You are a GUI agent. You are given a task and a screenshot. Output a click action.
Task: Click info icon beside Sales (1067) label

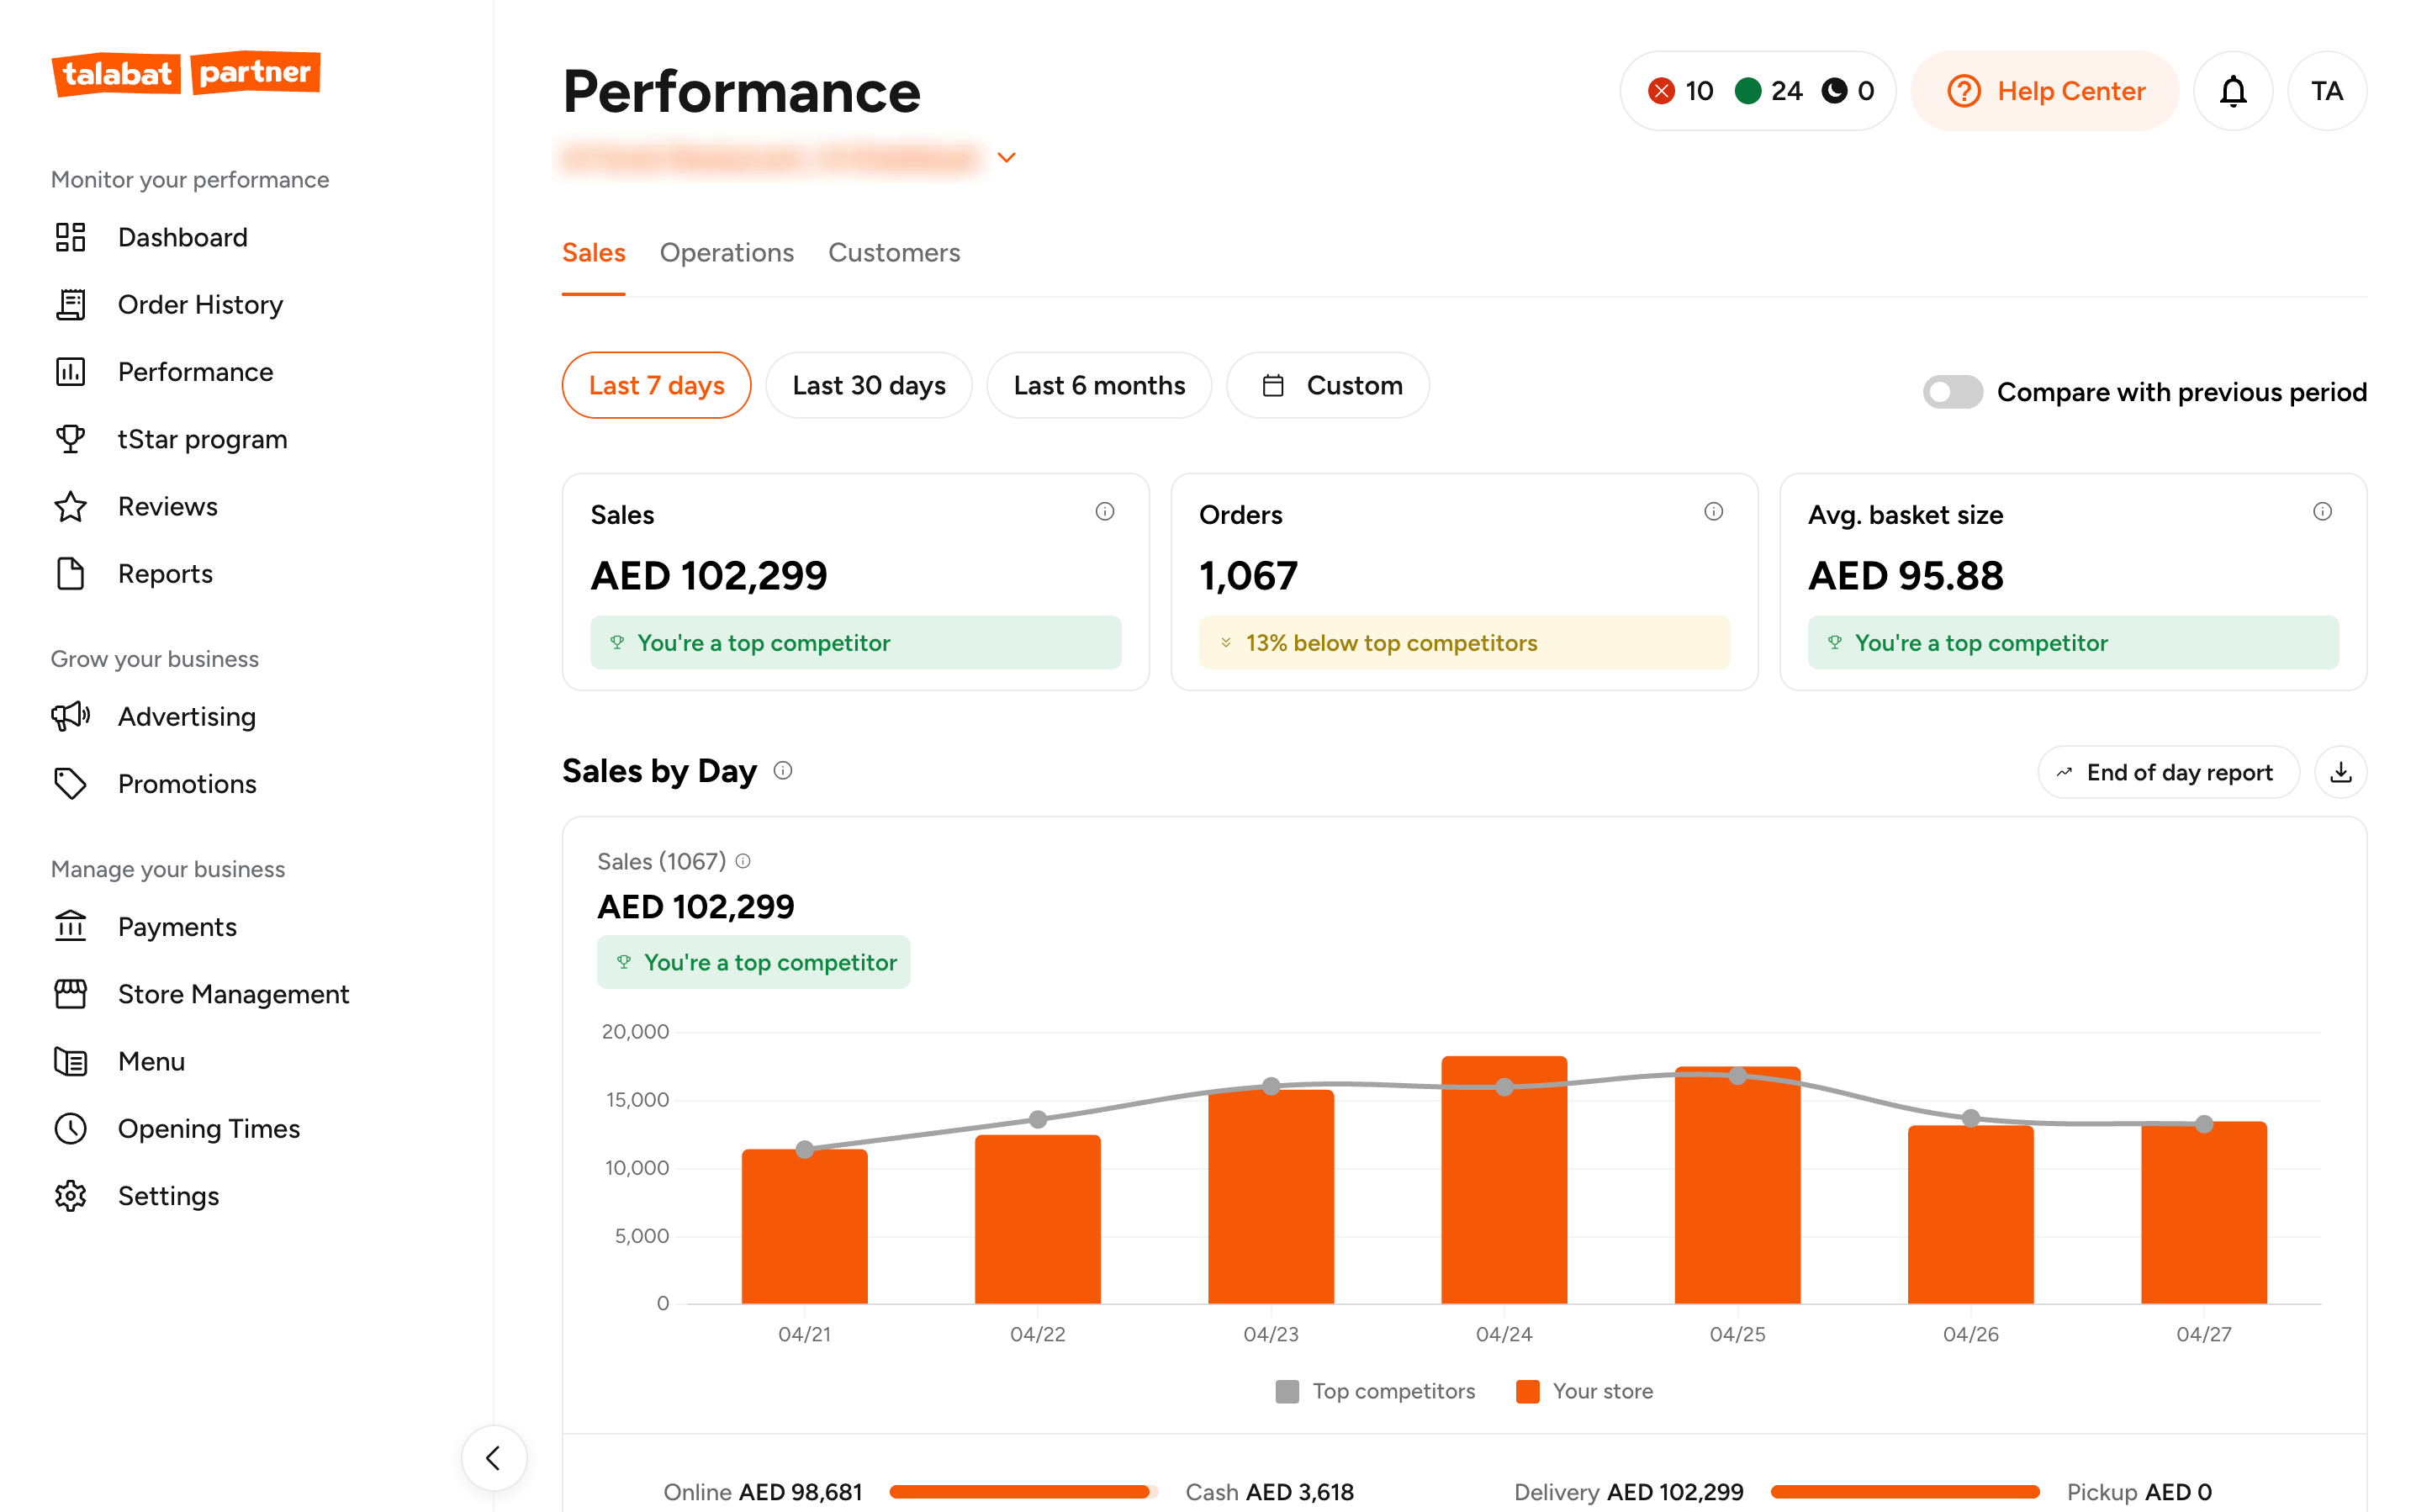coord(743,861)
